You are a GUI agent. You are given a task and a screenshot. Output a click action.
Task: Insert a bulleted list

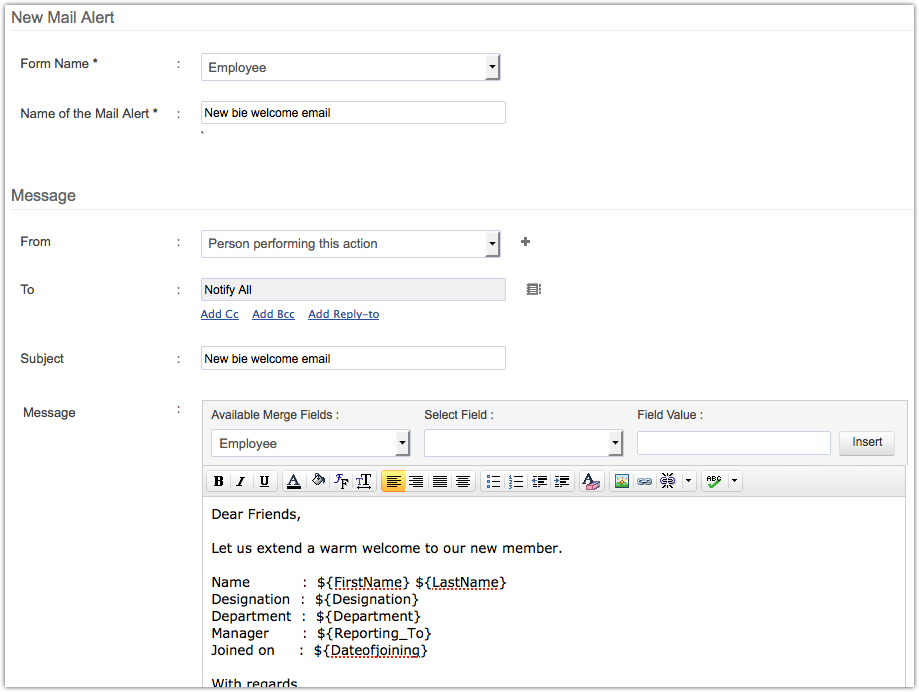pyautogui.click(x=493, y=481)
